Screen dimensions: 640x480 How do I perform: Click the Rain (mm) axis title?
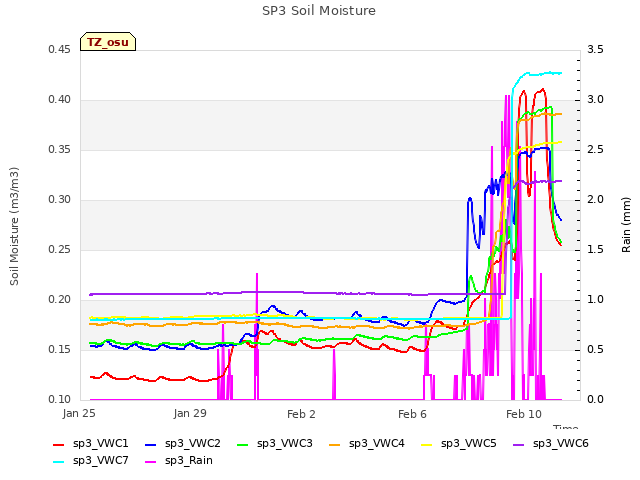click(627, 225)
